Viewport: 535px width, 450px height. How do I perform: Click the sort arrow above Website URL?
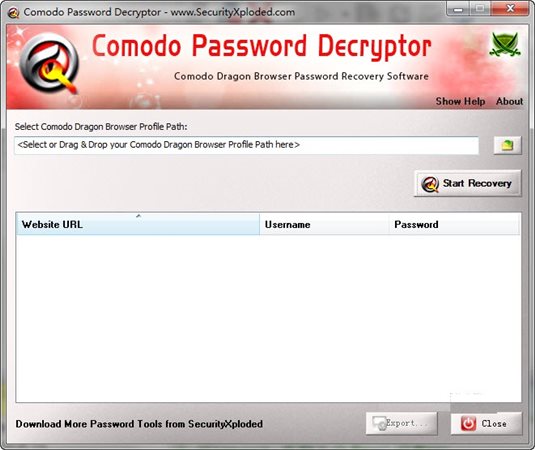tap(138, 216)
